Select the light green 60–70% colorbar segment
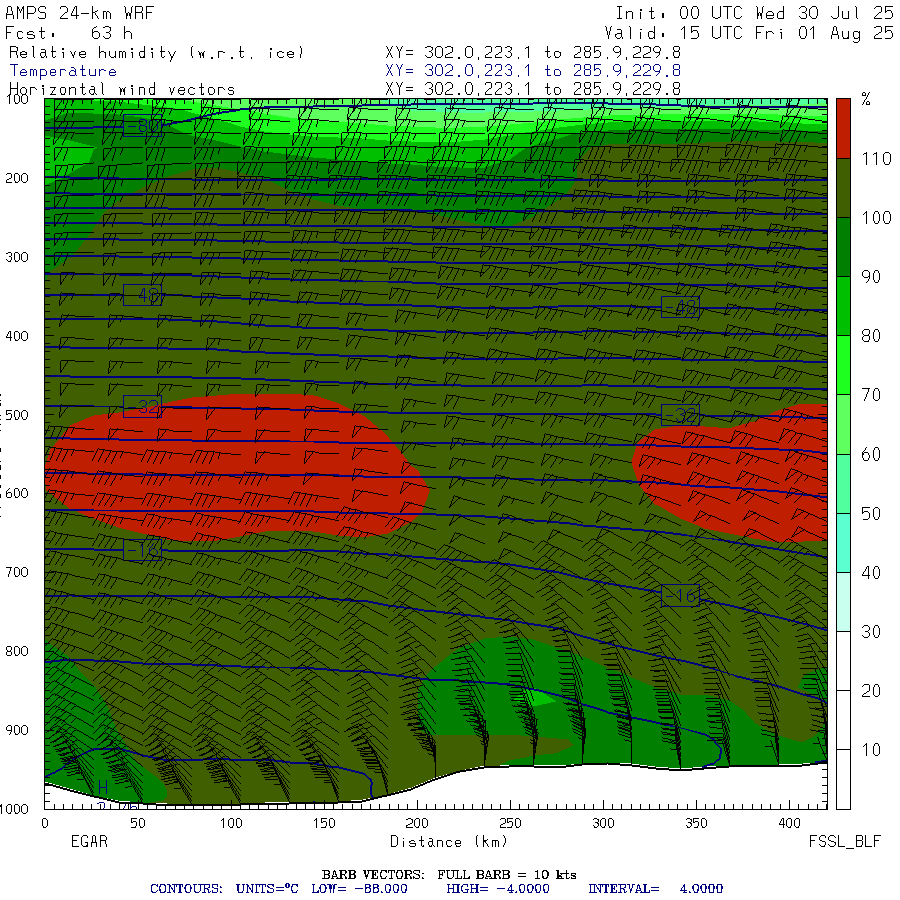The image size is (900, 900). coord(843,425)
